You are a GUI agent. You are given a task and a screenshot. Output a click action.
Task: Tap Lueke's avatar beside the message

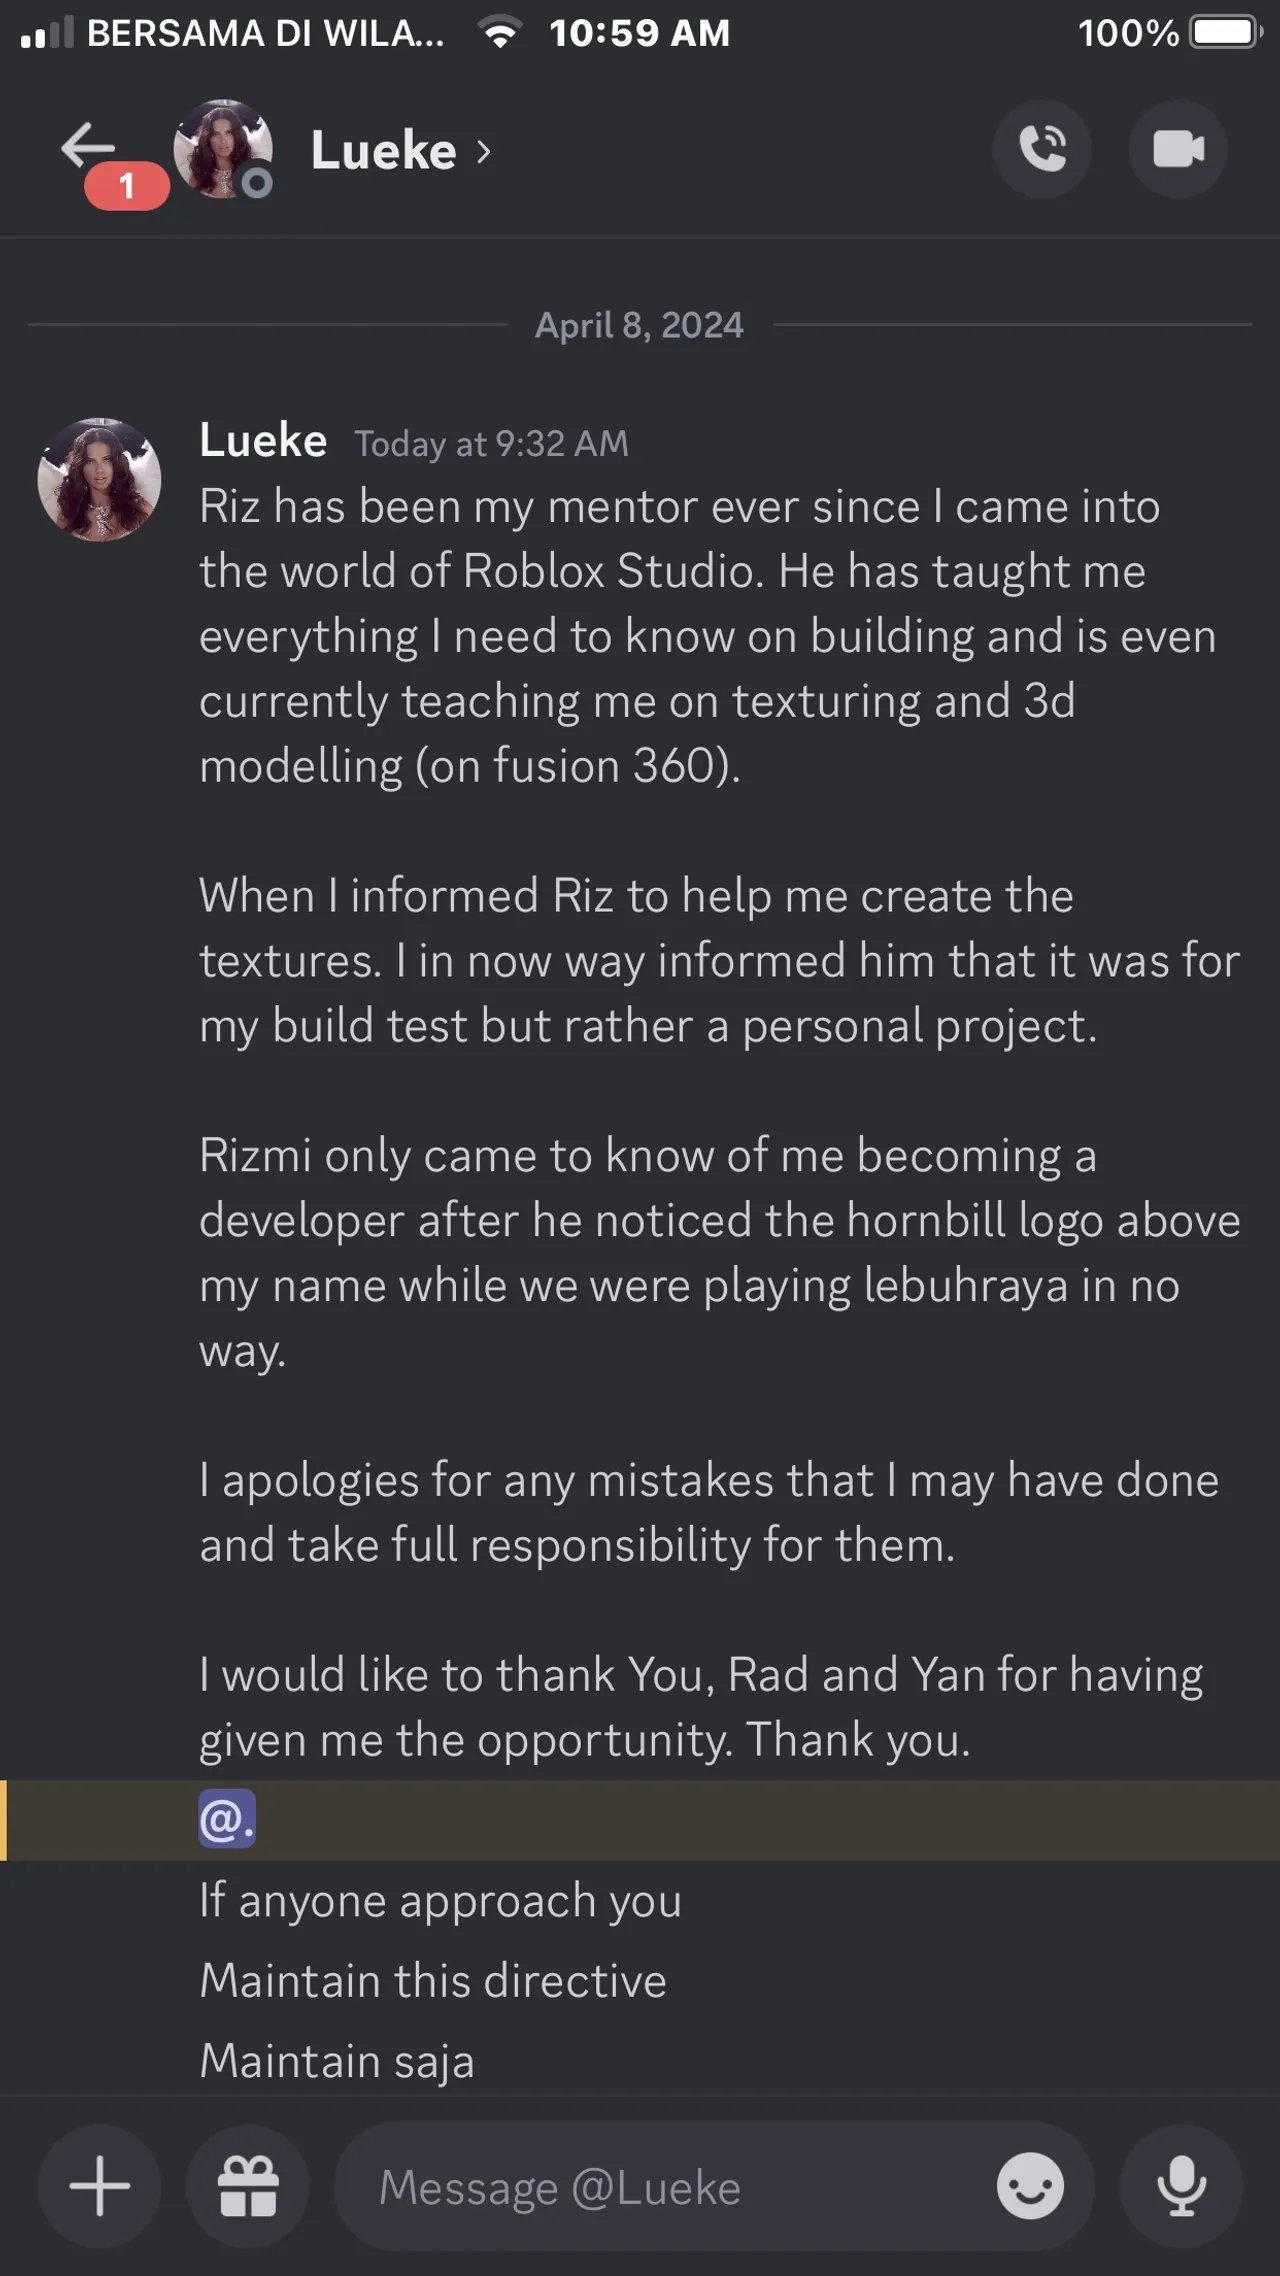tap(99, 480)
